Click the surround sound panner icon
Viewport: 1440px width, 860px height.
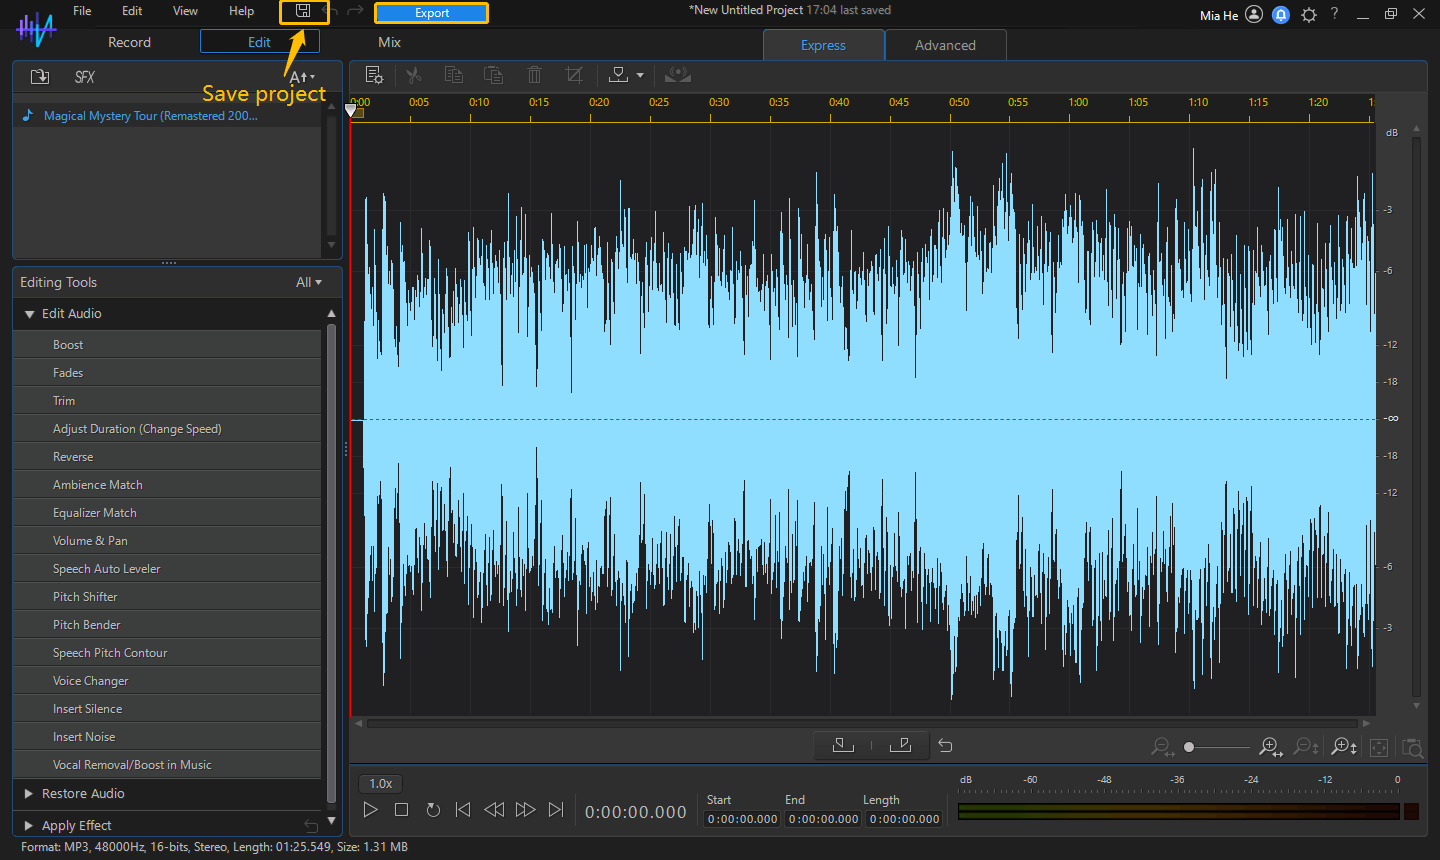point(678,75)
